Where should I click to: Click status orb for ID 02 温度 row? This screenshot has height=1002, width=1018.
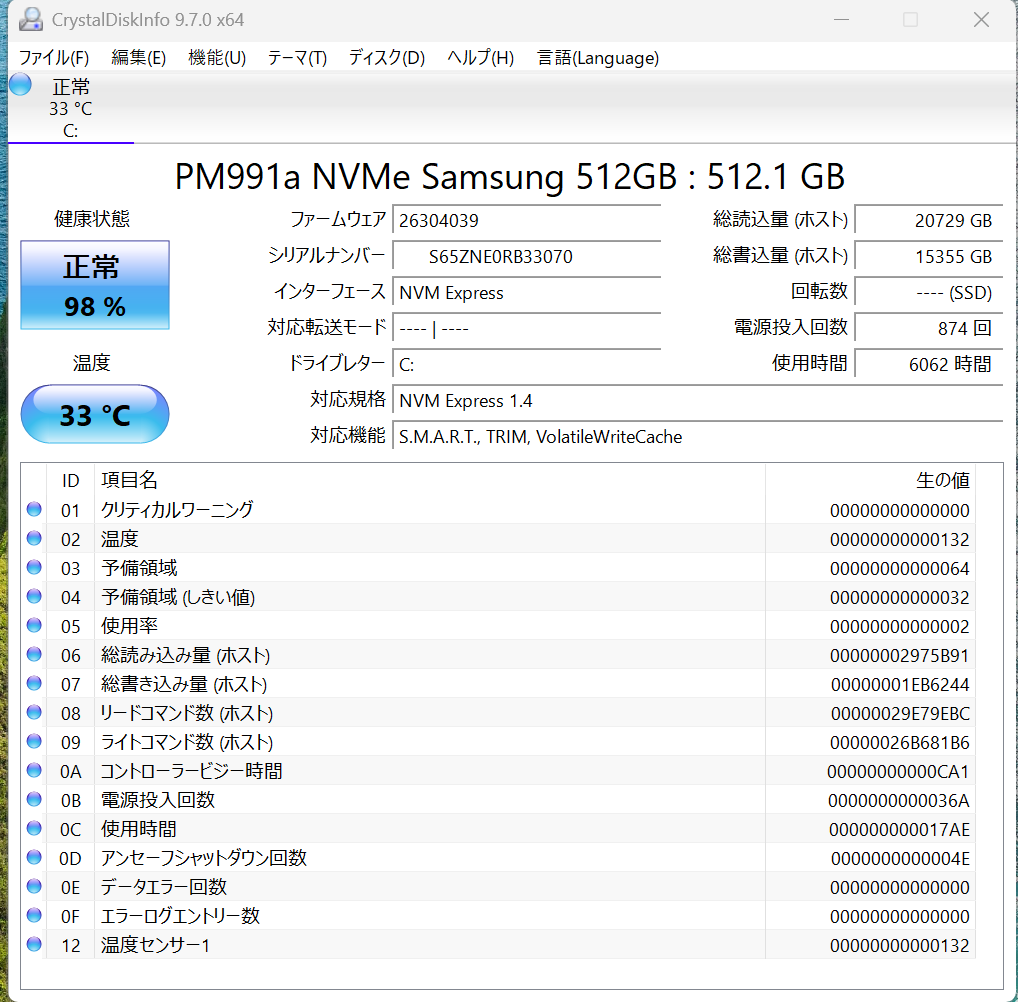(34, 538)
